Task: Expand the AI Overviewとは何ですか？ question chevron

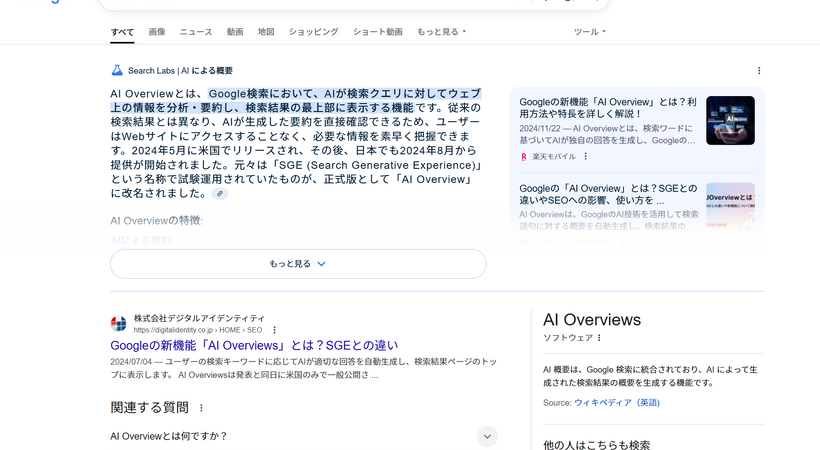Action: click(487, 436)
